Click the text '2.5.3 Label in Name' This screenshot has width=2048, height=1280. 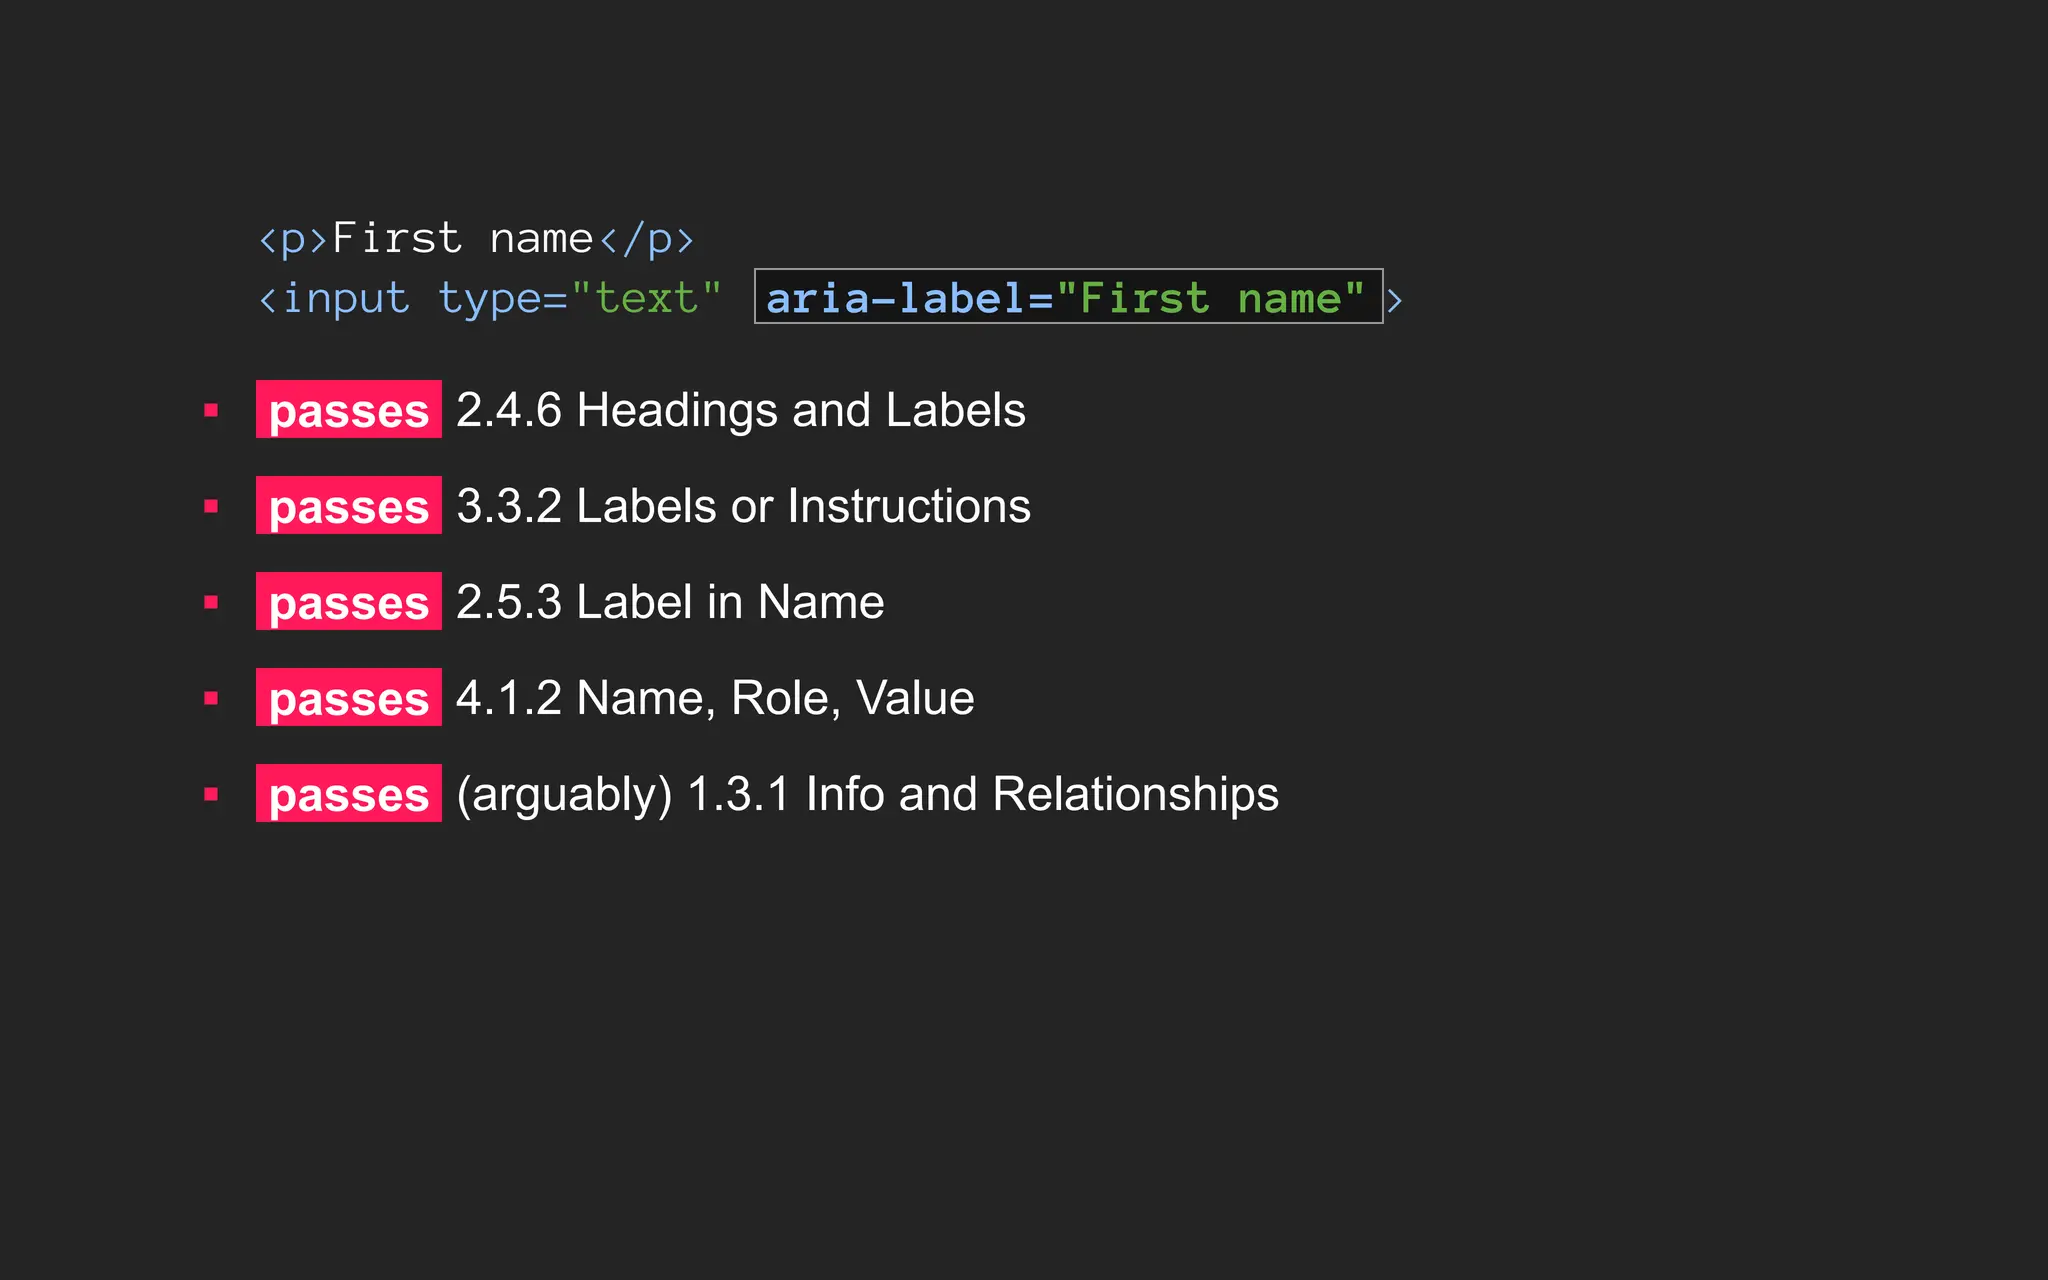coord(670,602)
